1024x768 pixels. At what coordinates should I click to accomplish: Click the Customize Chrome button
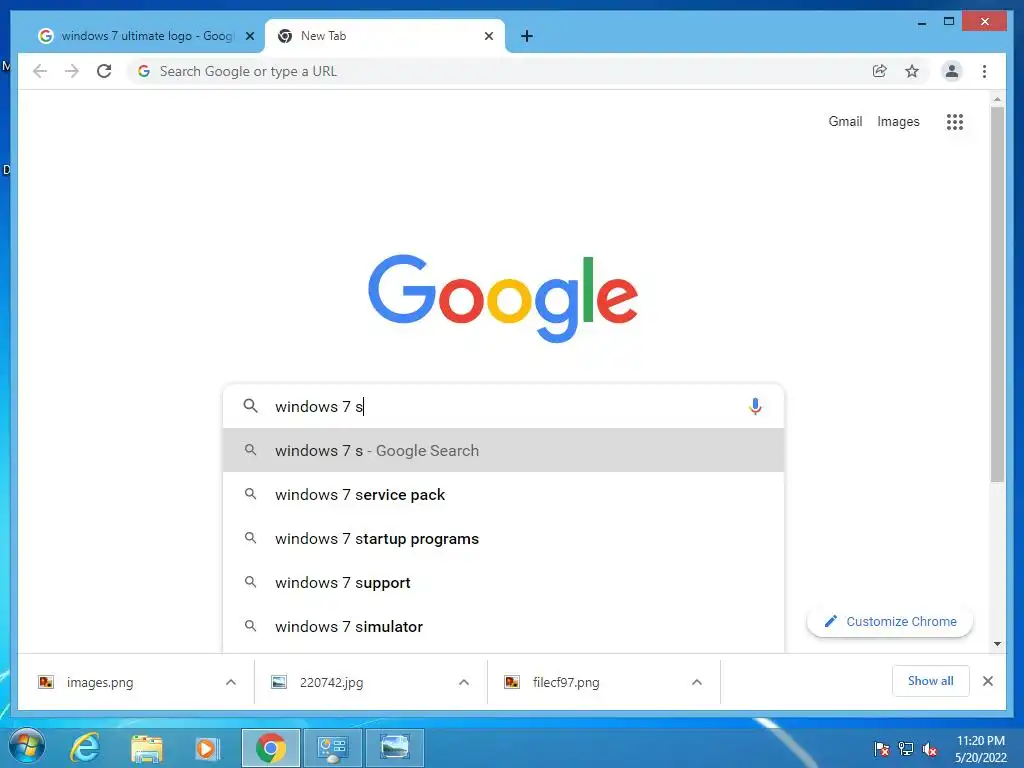(889, 621)
